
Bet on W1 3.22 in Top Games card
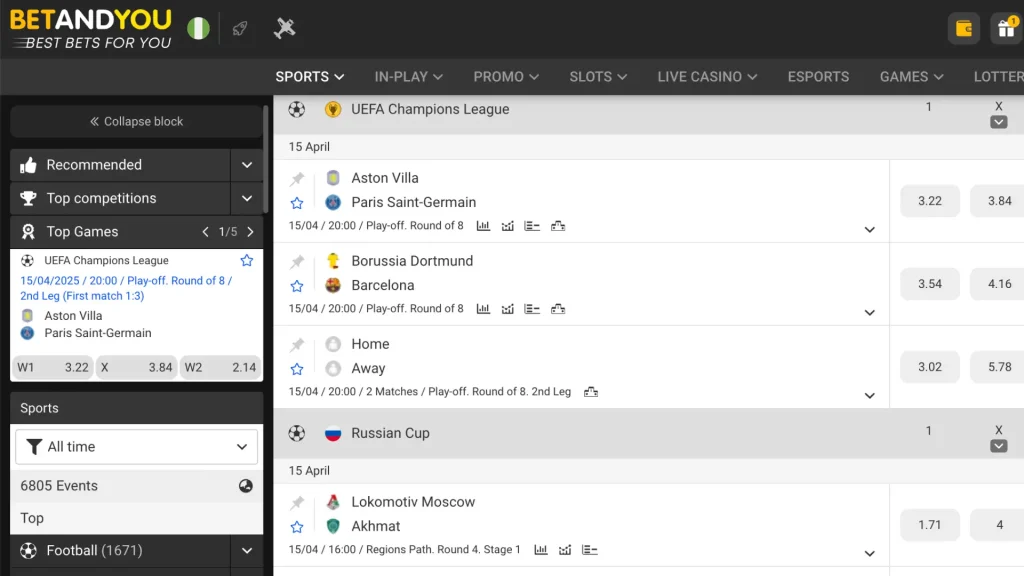coord(53,367)
